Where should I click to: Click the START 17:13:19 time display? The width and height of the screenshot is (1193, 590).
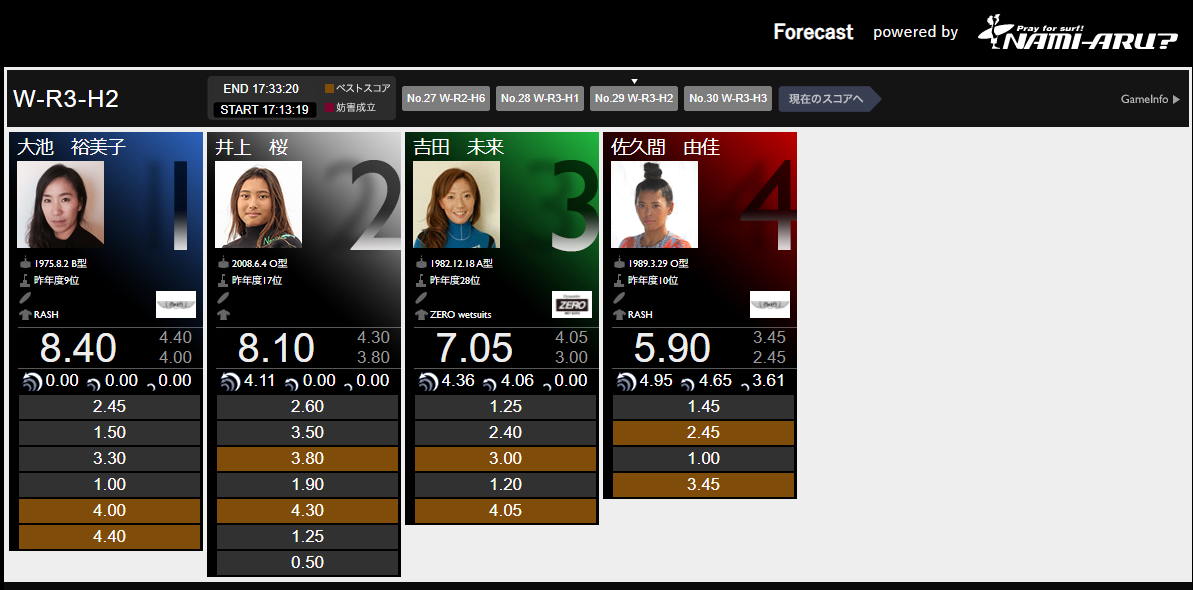[x=263, y=108]
